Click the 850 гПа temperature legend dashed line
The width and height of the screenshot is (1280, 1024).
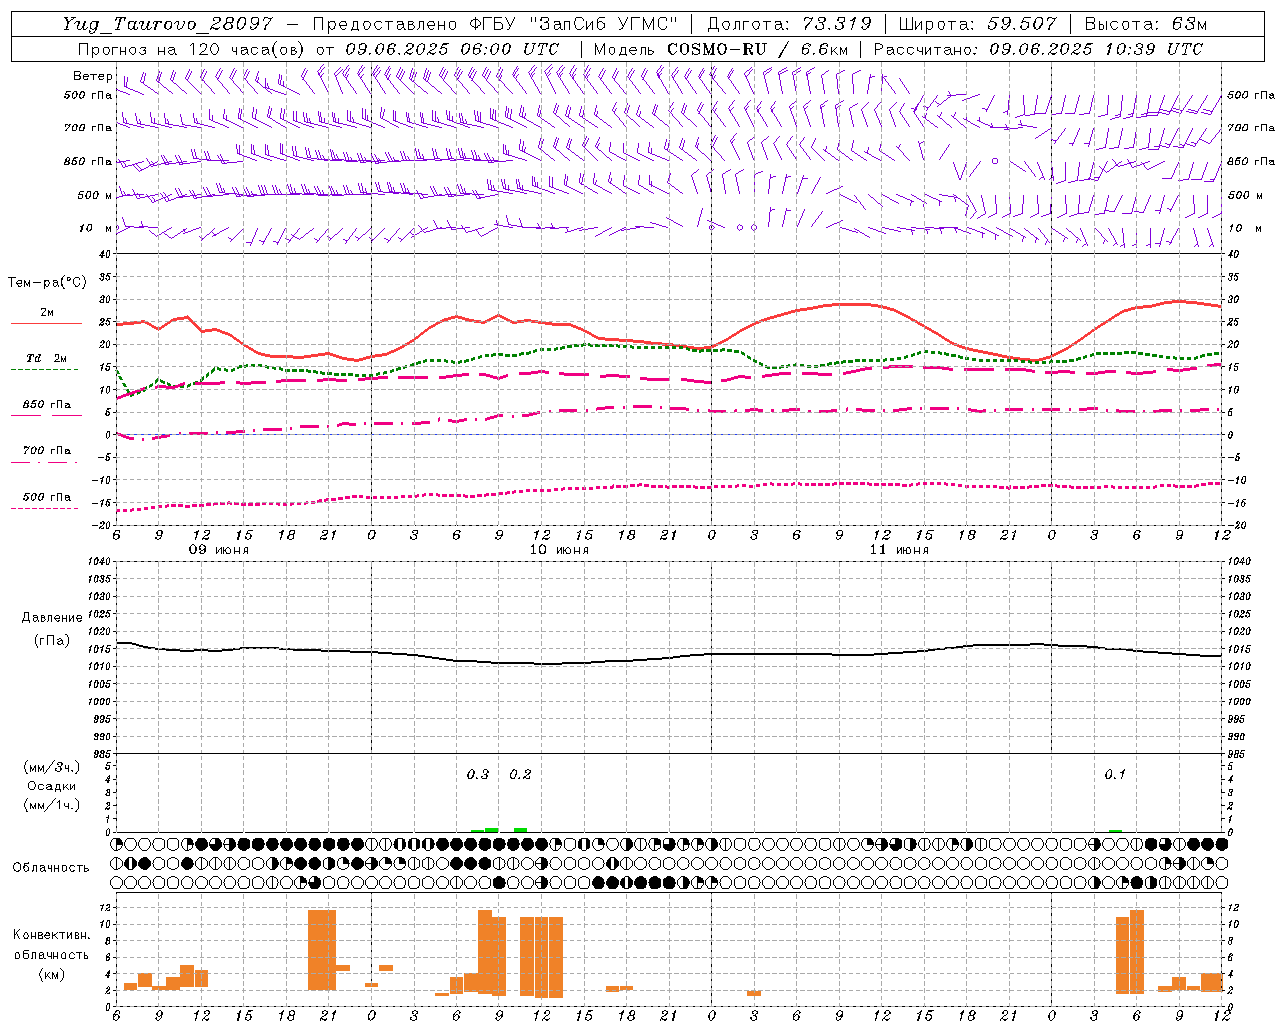point(44,416)
